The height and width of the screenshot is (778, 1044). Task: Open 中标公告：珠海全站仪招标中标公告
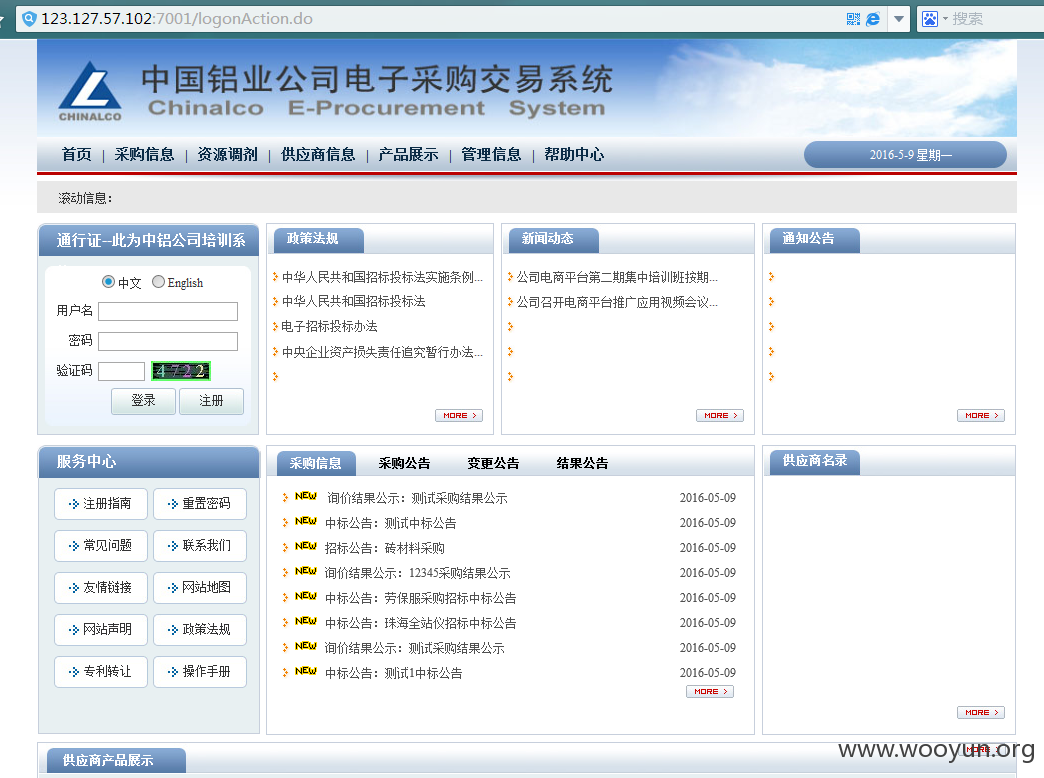pyautogui.click(x=420, y=623)
